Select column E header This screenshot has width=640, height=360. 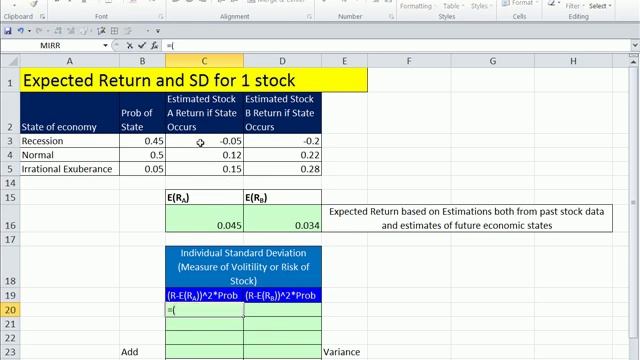pos(344,61)
